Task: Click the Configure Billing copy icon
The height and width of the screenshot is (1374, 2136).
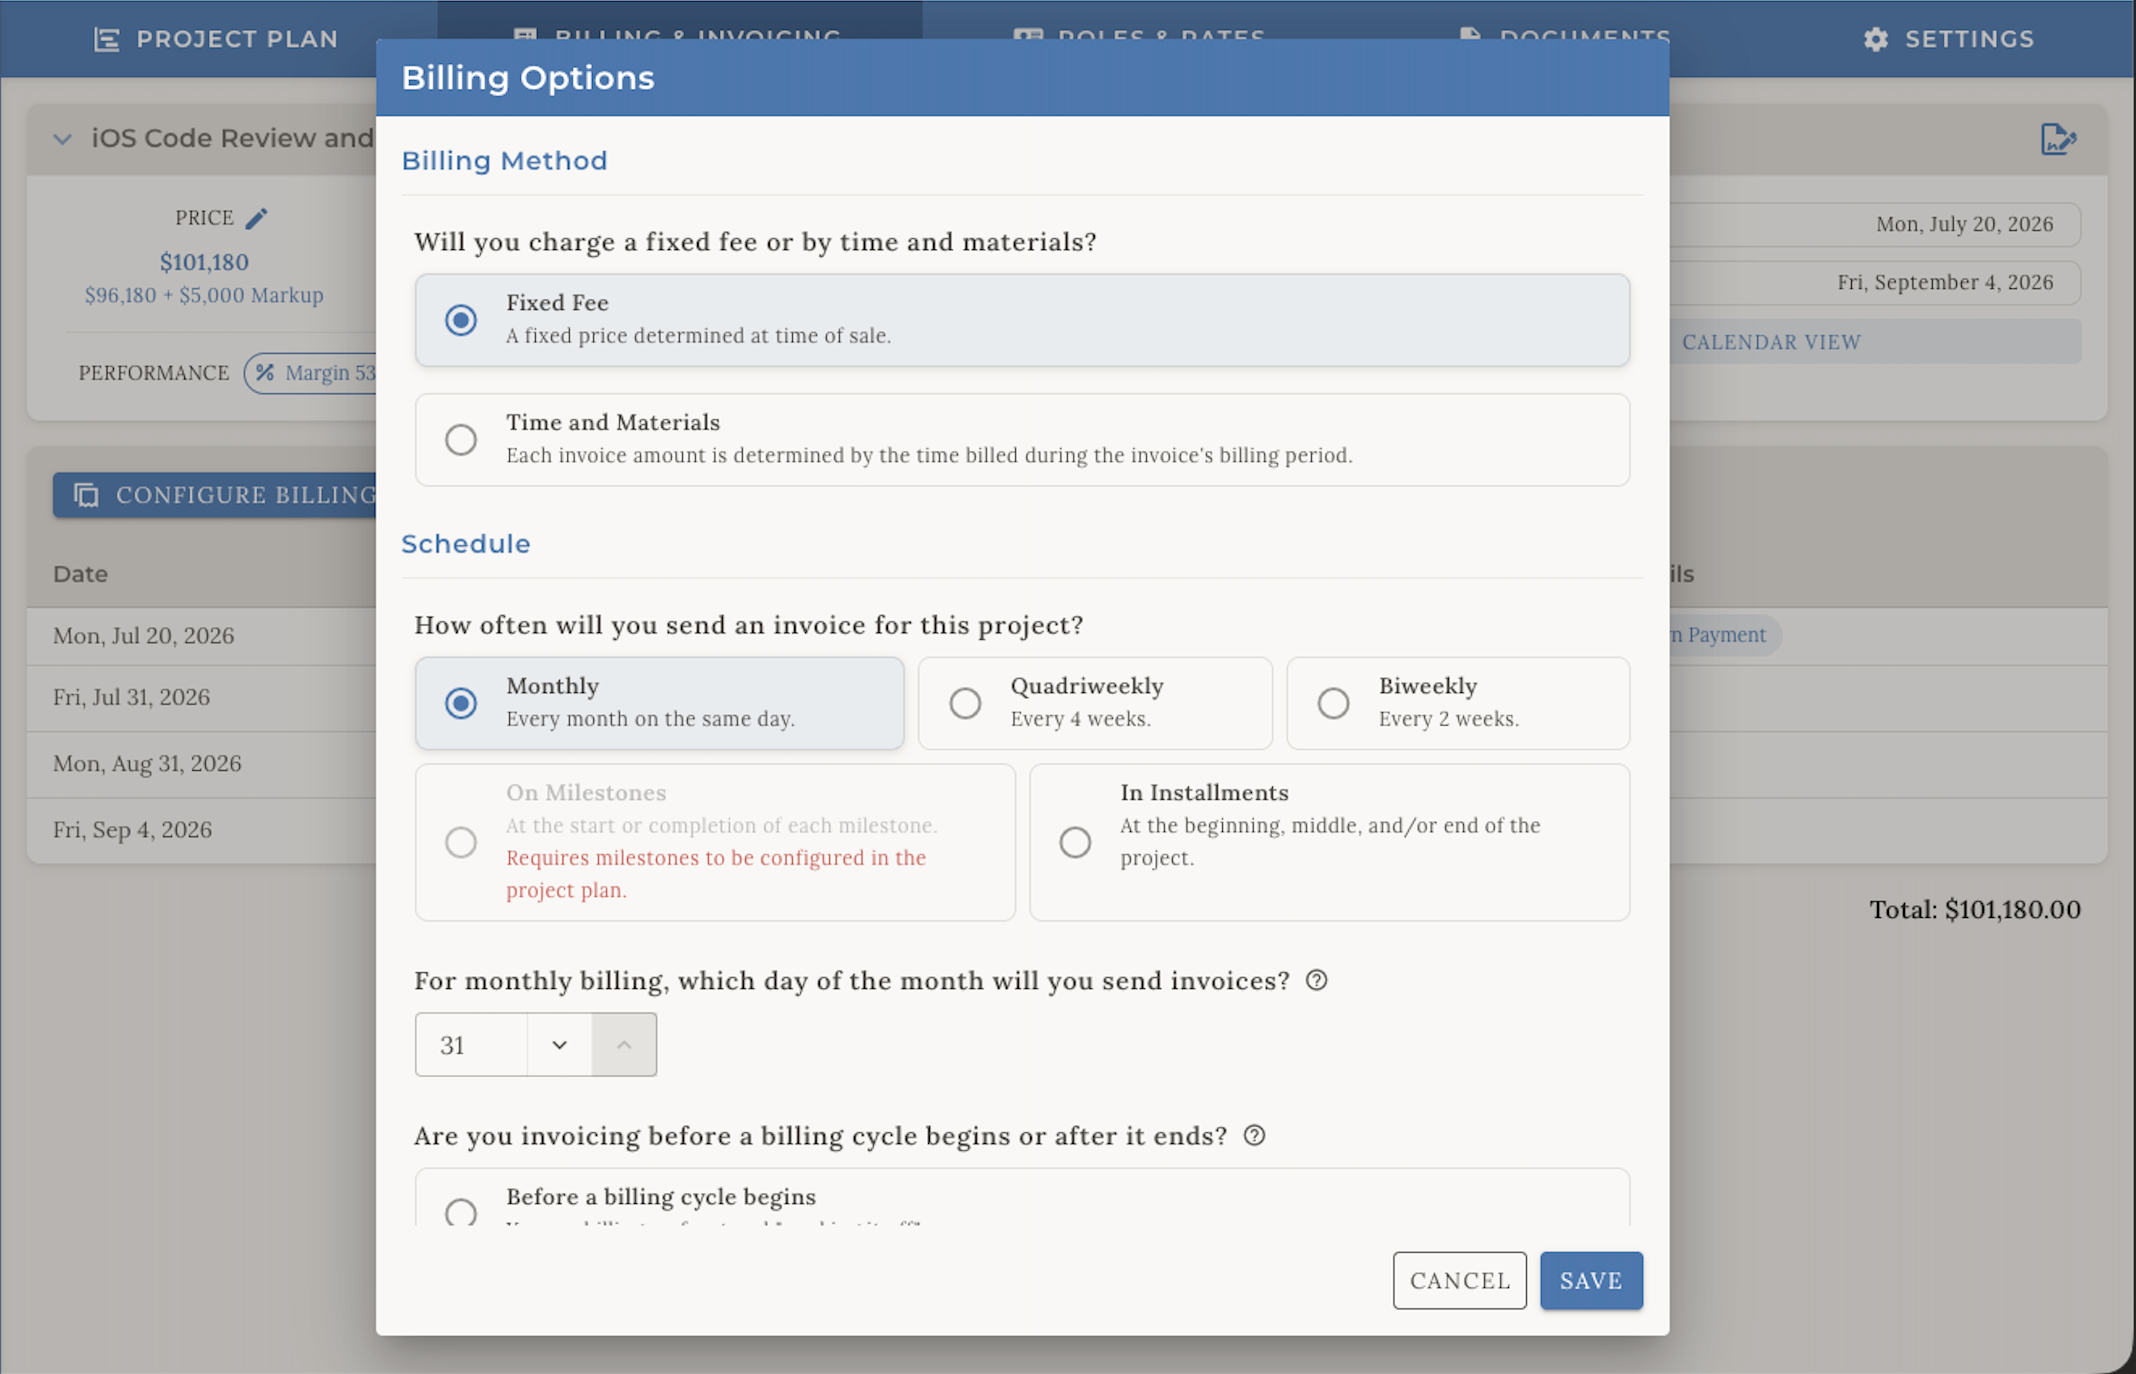Action: (x=87, y=495)
